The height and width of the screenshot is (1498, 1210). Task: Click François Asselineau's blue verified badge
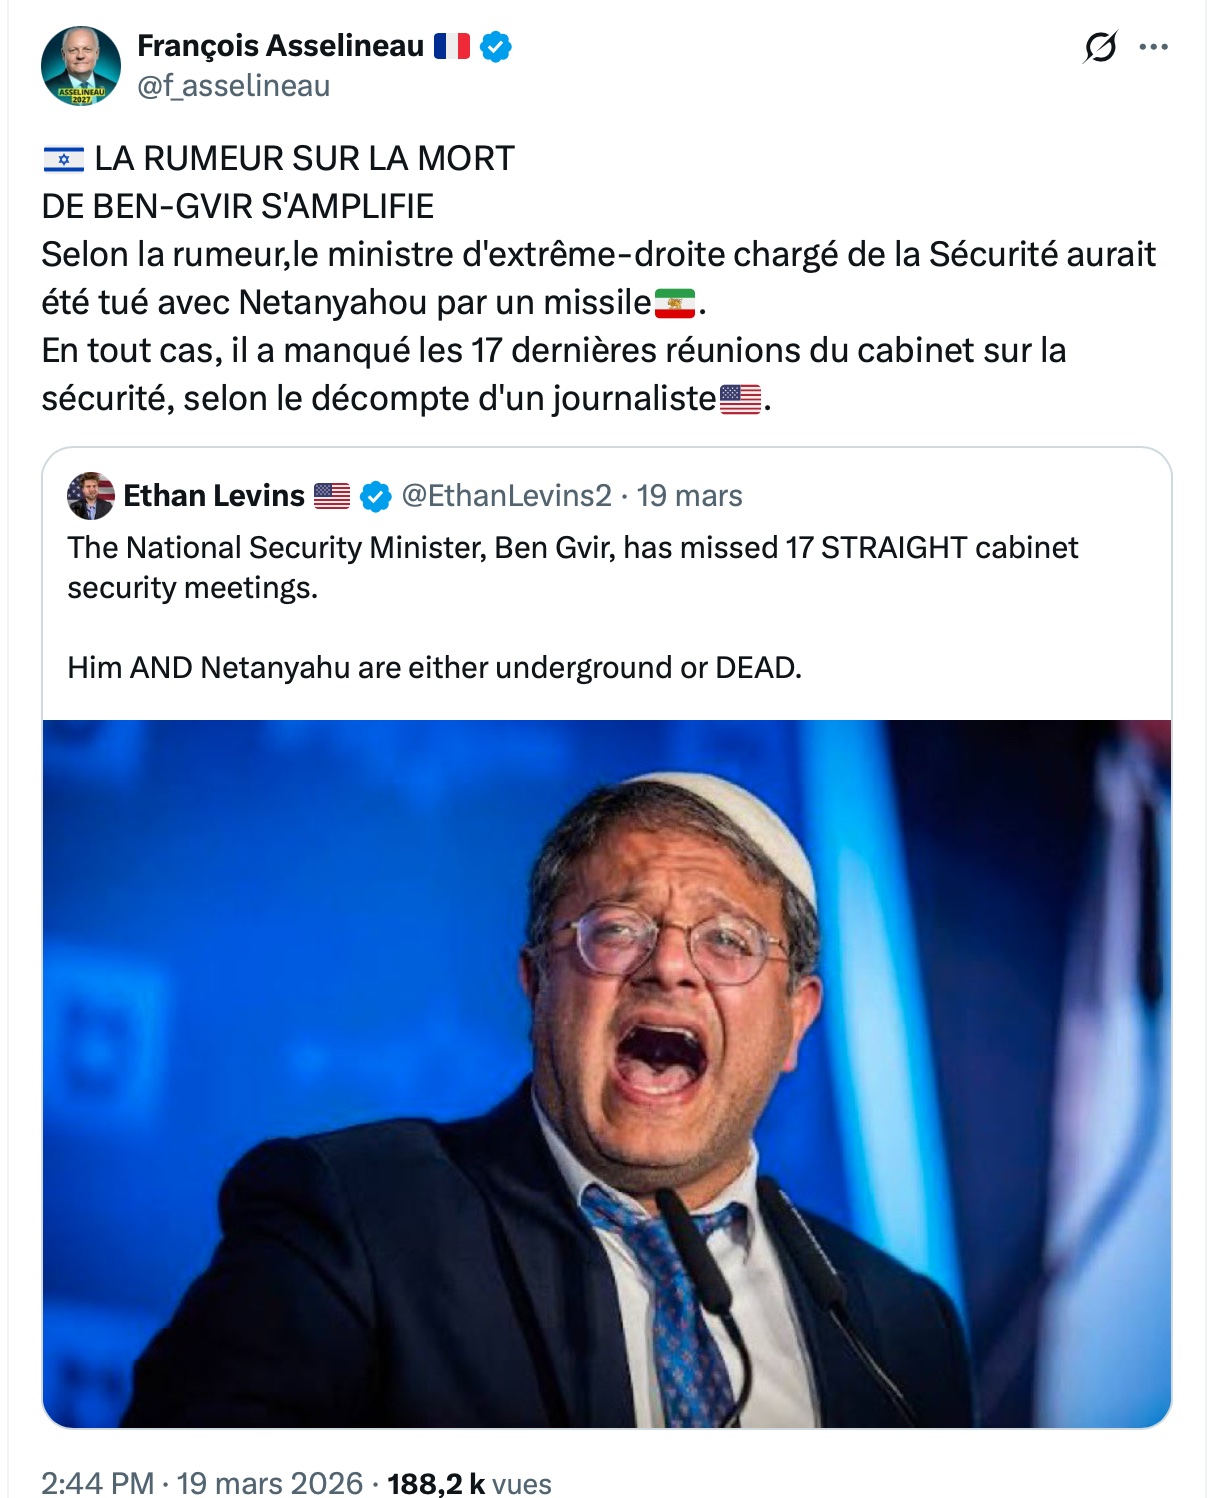496,46
